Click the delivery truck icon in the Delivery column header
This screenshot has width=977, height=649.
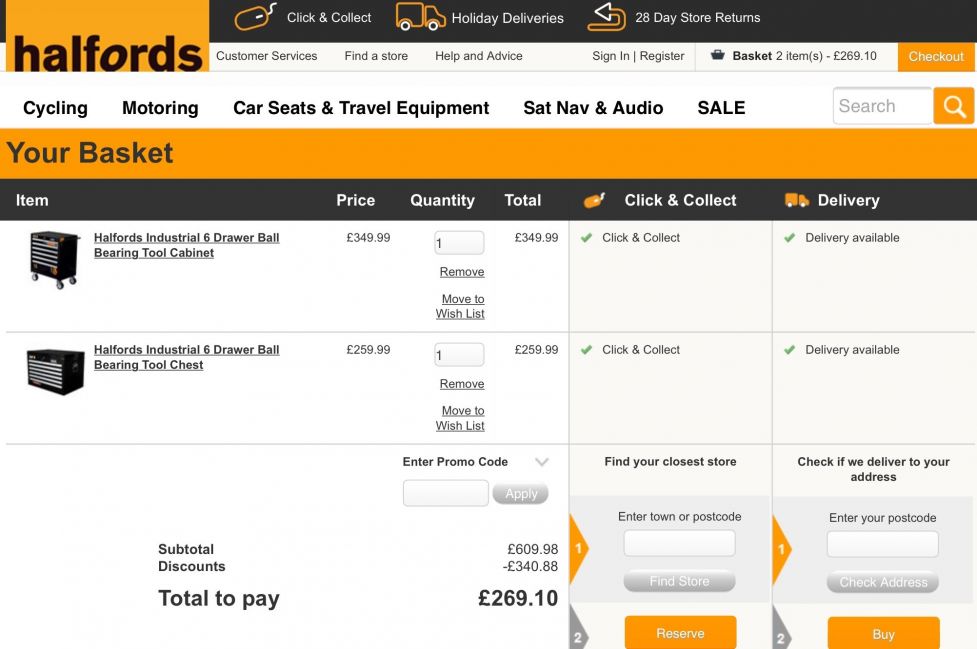(x=796, y=201)
